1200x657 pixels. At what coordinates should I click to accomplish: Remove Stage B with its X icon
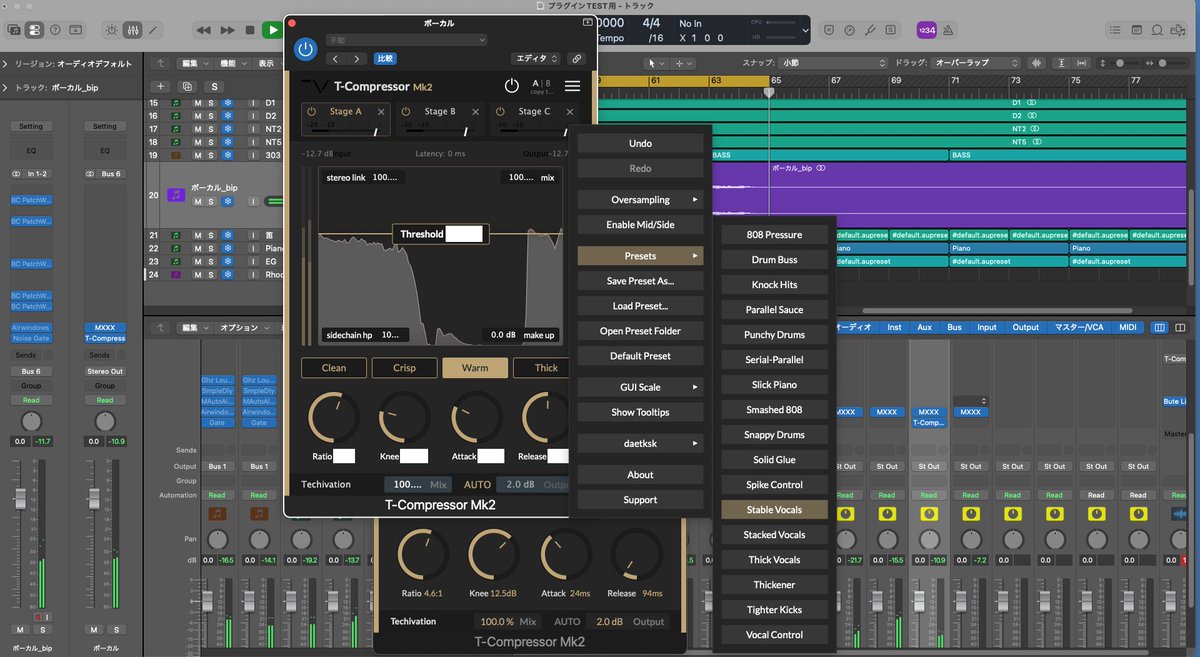[x=476, y=112]
